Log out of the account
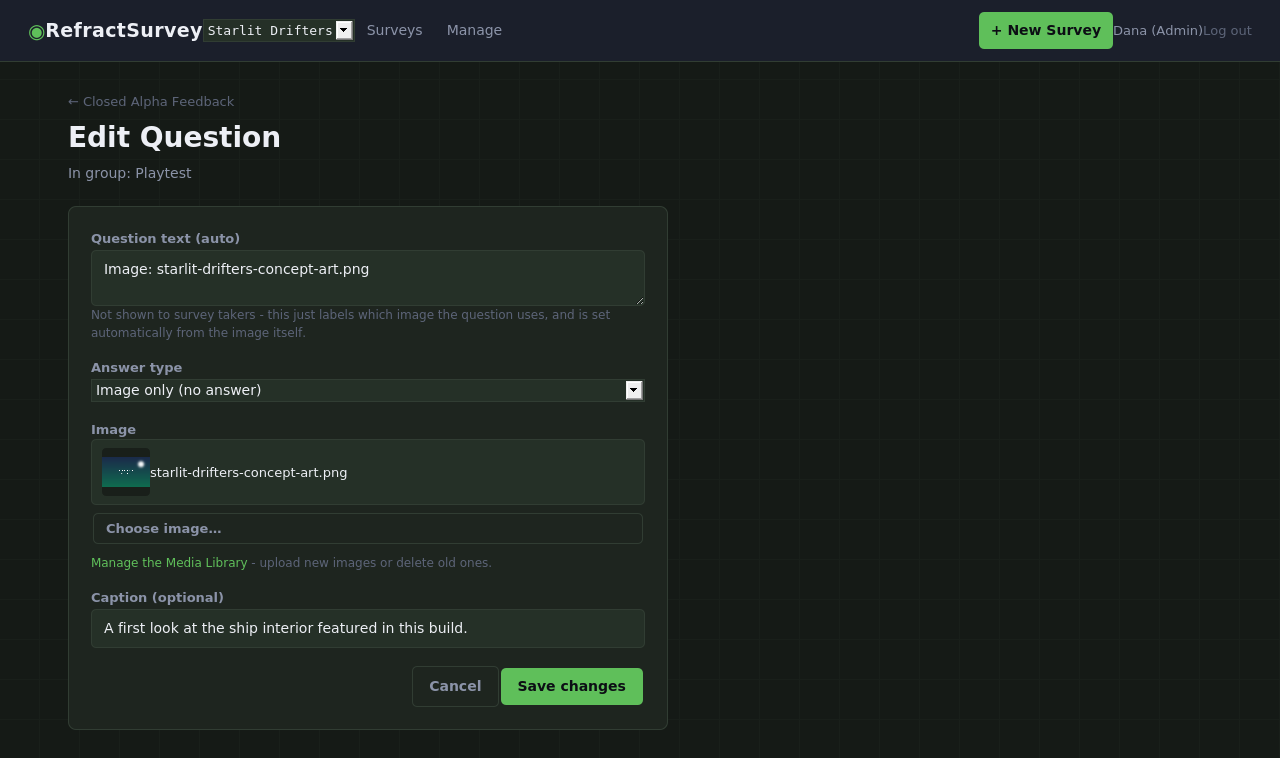Viewport: 1280px width, 758px height. 1227,31
